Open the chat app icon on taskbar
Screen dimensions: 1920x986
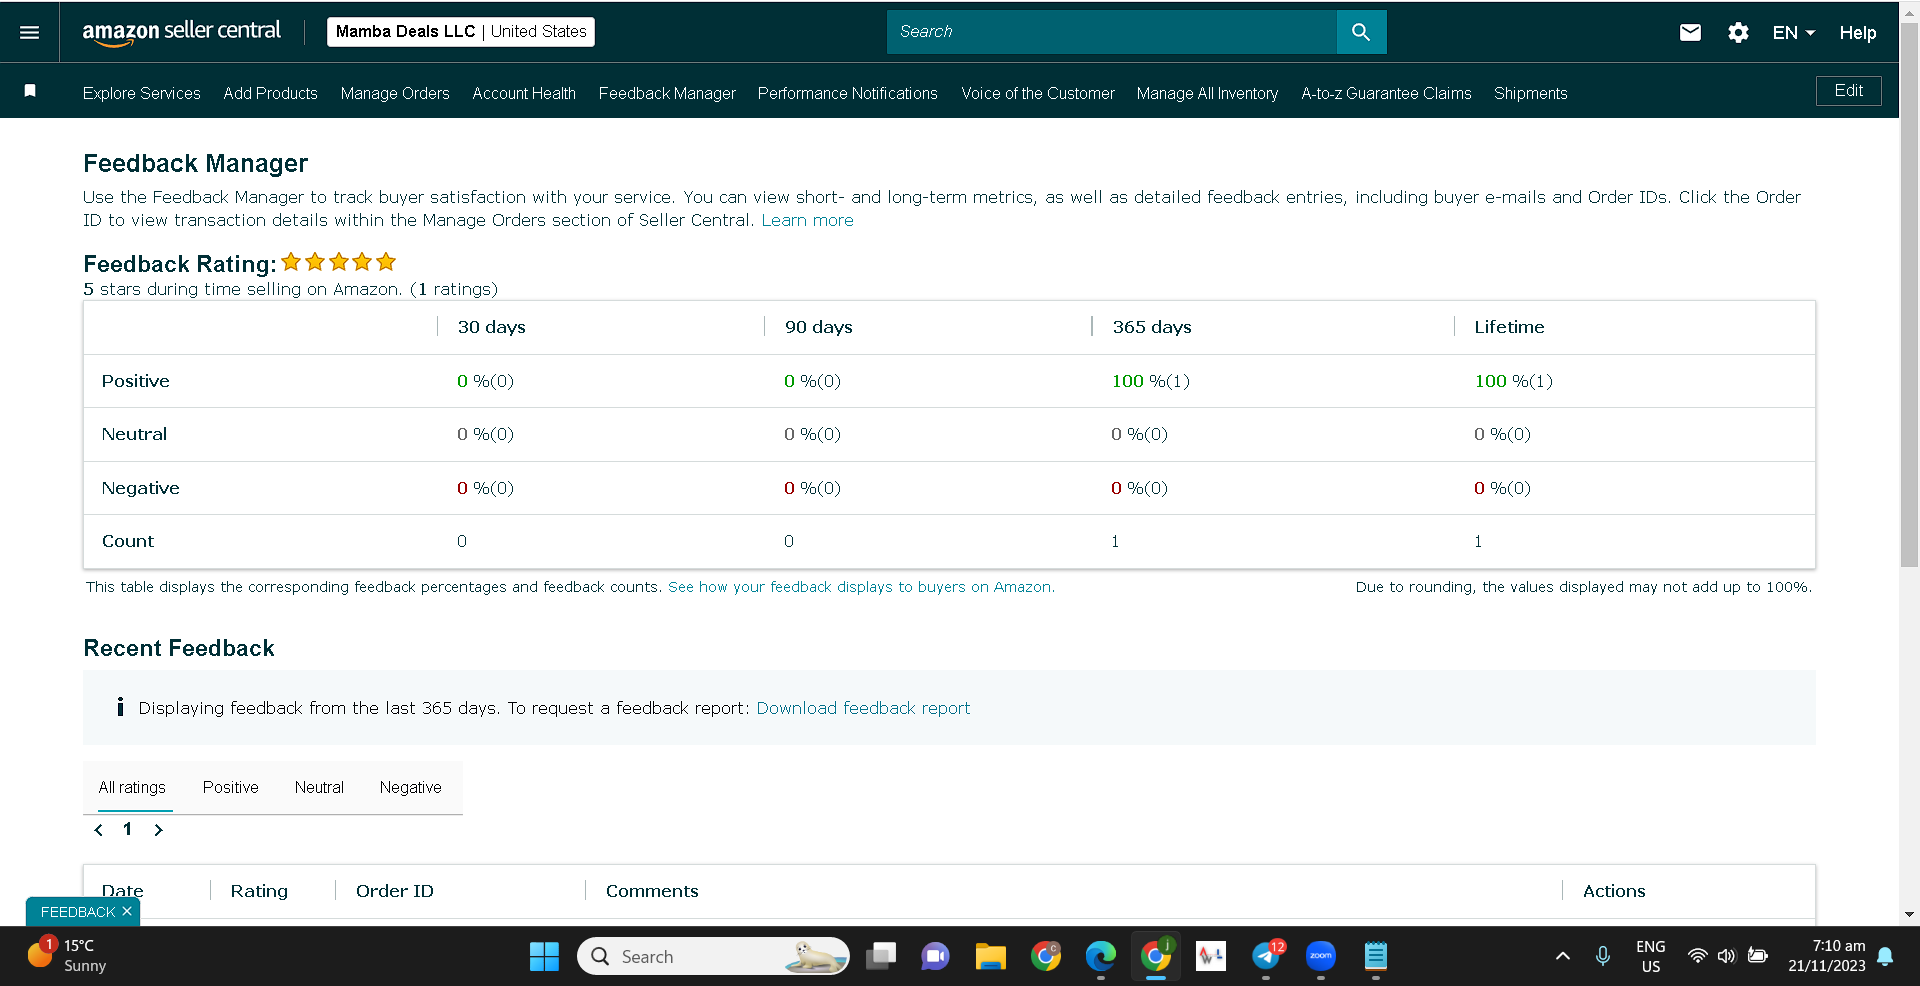point(935,957)
